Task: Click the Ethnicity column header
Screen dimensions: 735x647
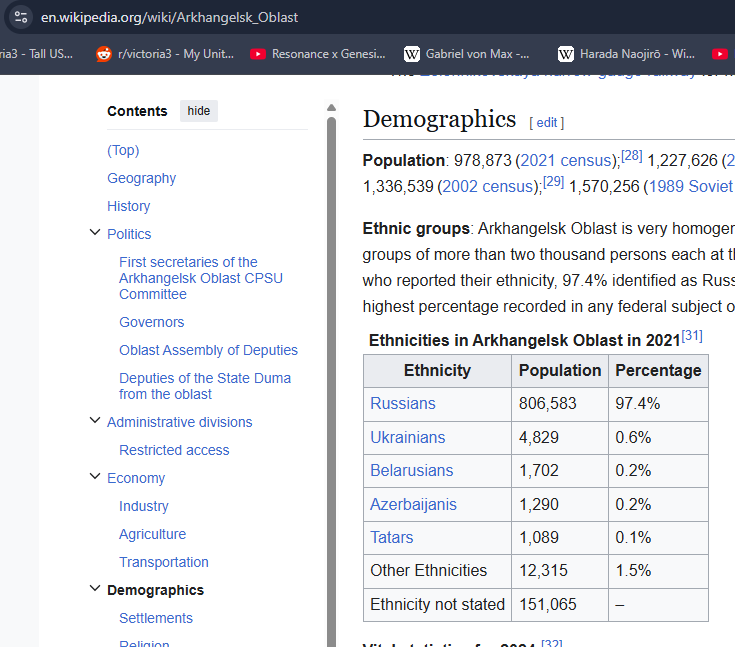Action: pos(437,370)
